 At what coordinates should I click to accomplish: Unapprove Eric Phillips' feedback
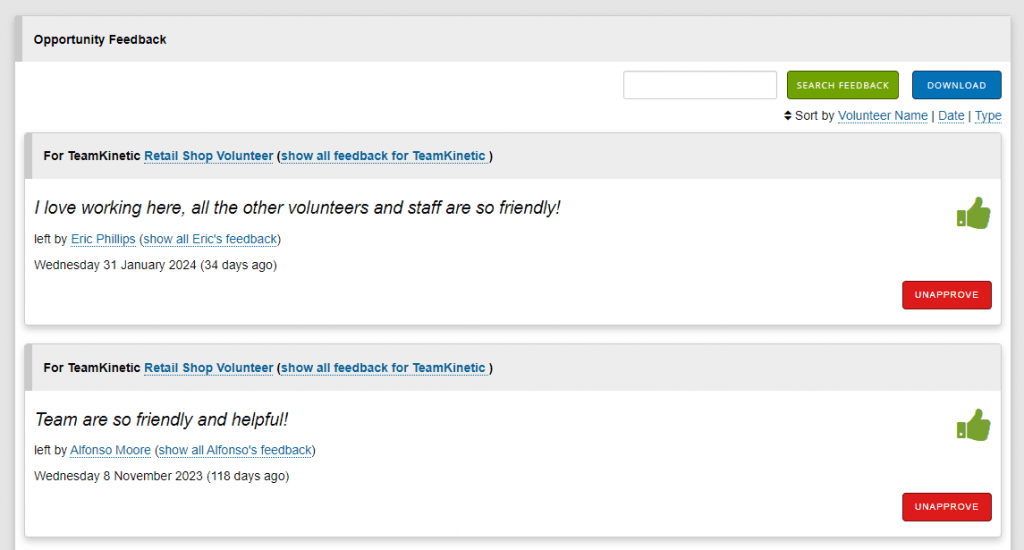pos(946,295)
